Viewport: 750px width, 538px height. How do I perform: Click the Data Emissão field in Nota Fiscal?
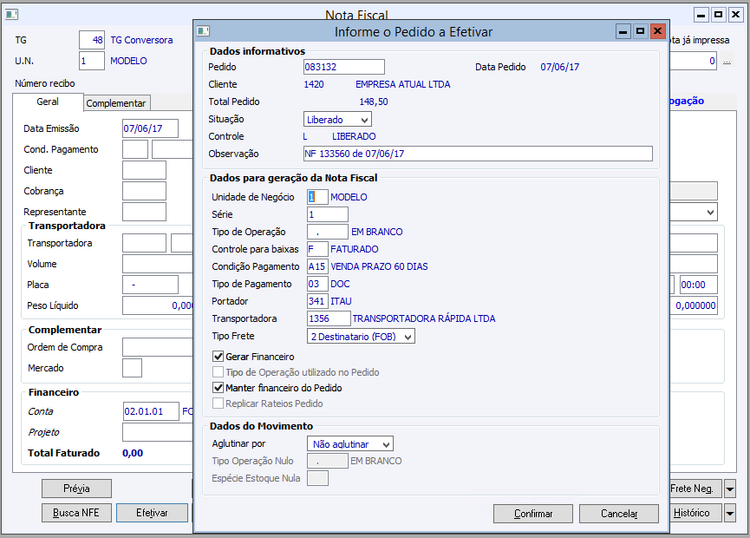150,129
